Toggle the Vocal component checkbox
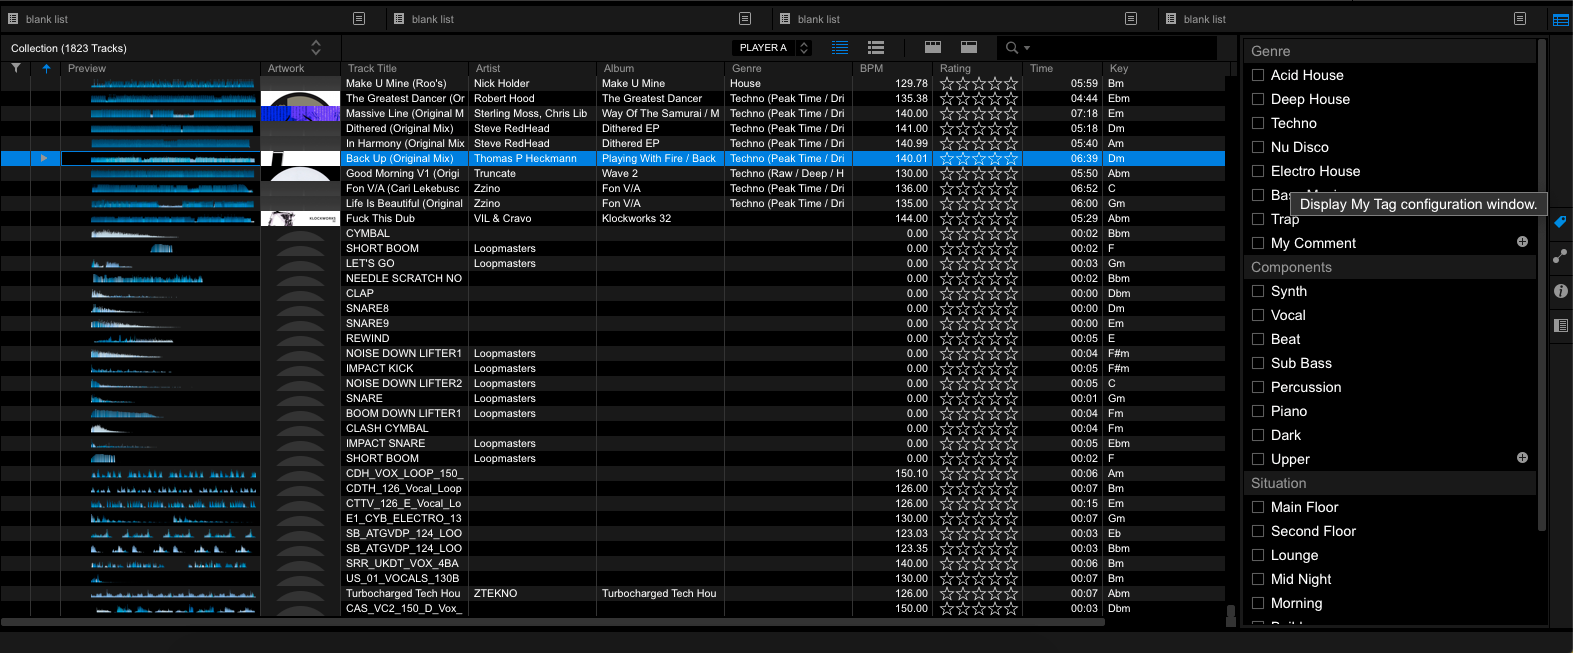 tap(1258, 315)
